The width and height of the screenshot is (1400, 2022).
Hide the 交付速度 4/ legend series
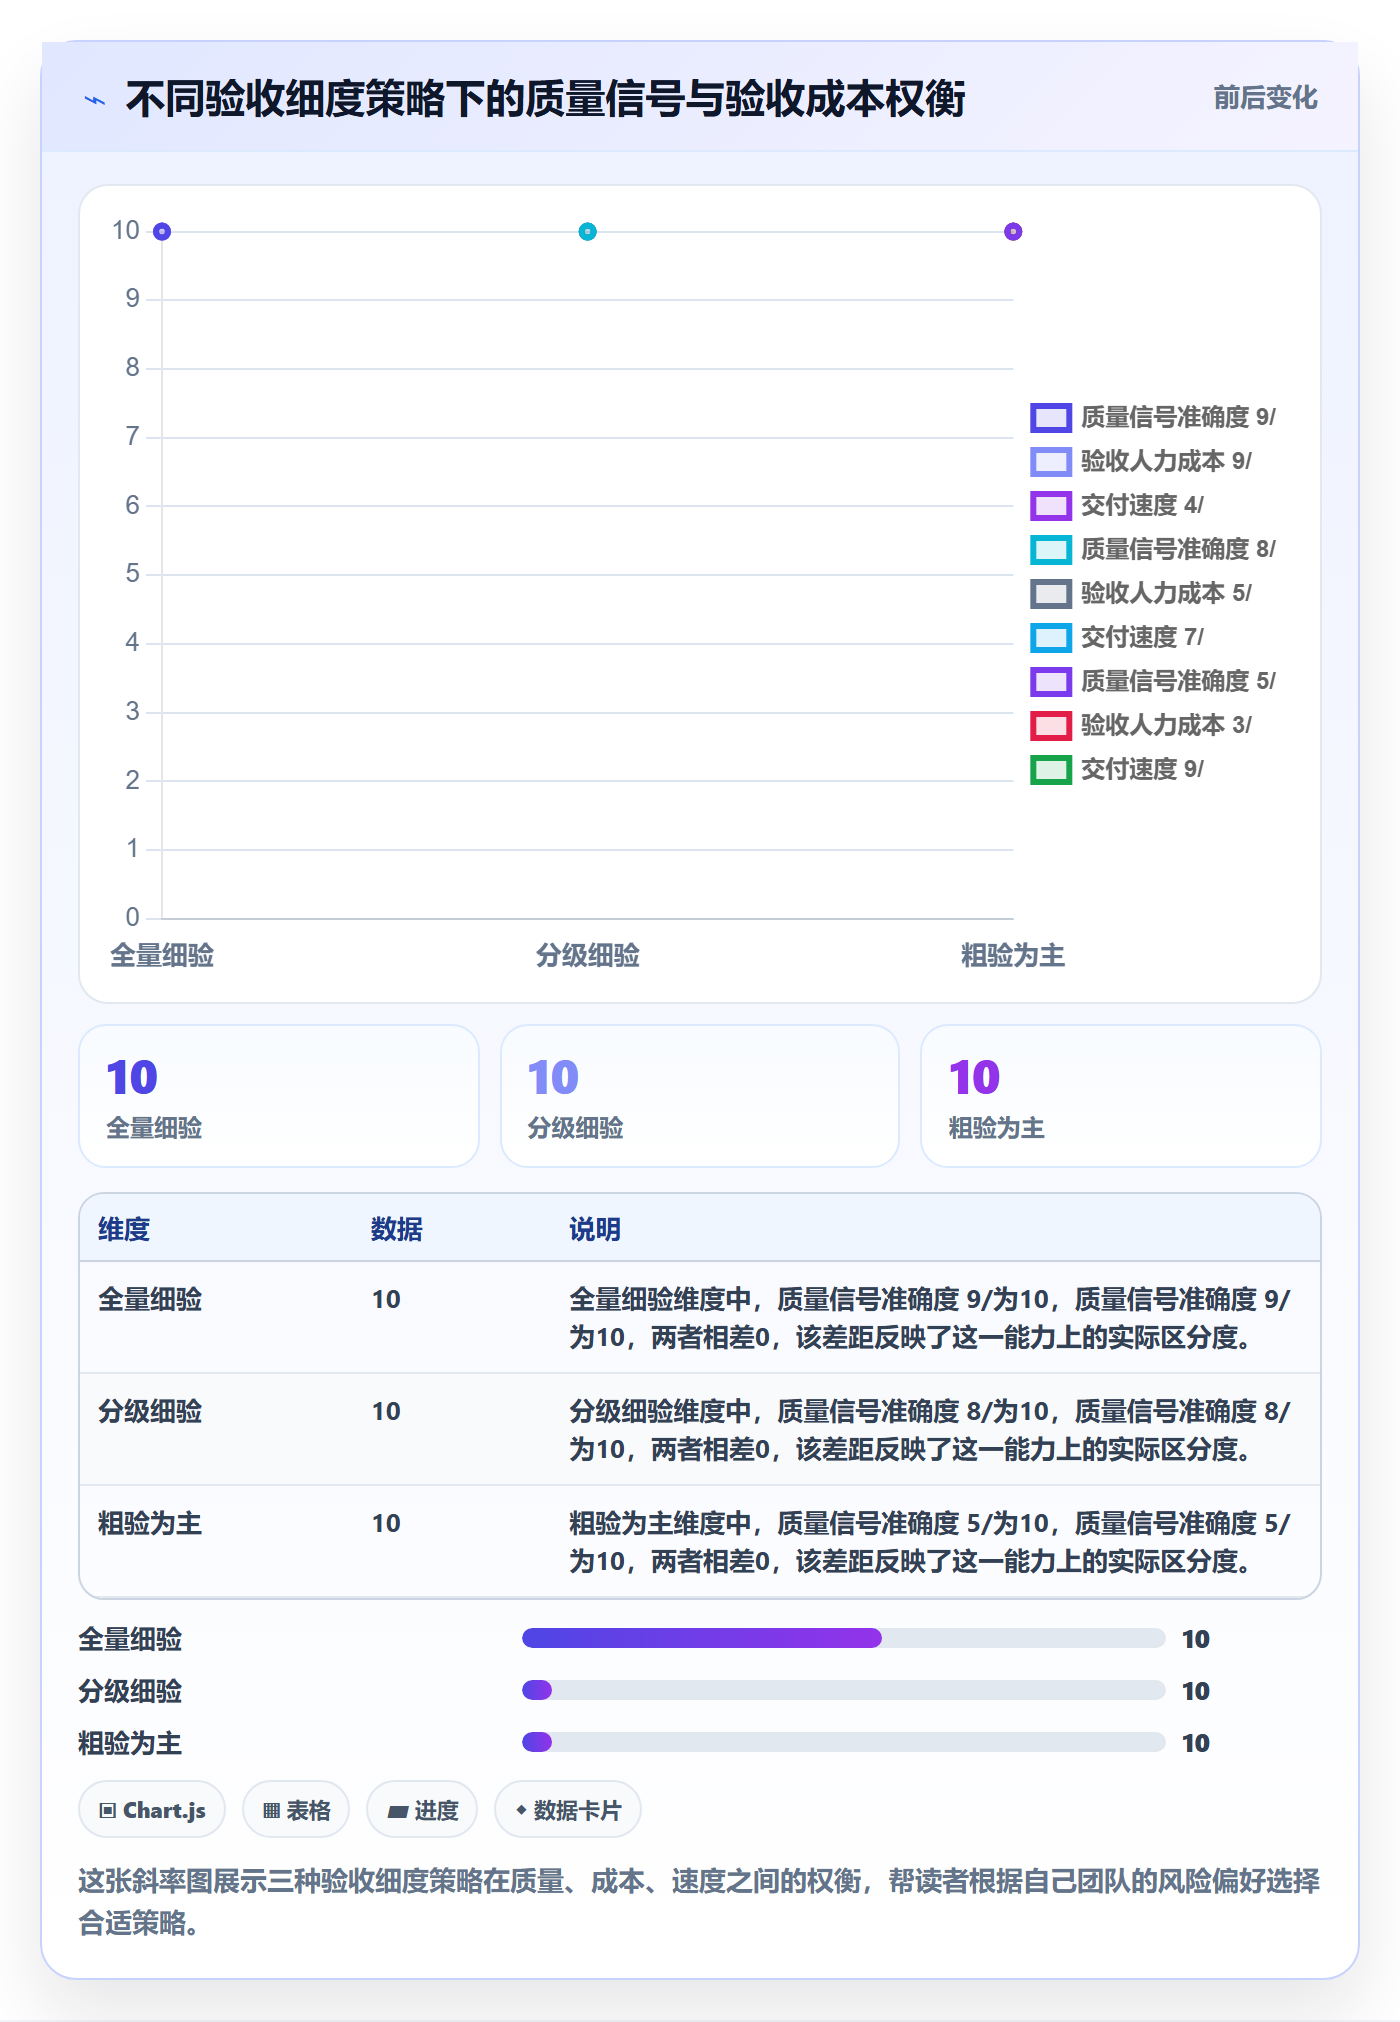coord(1117,505)
